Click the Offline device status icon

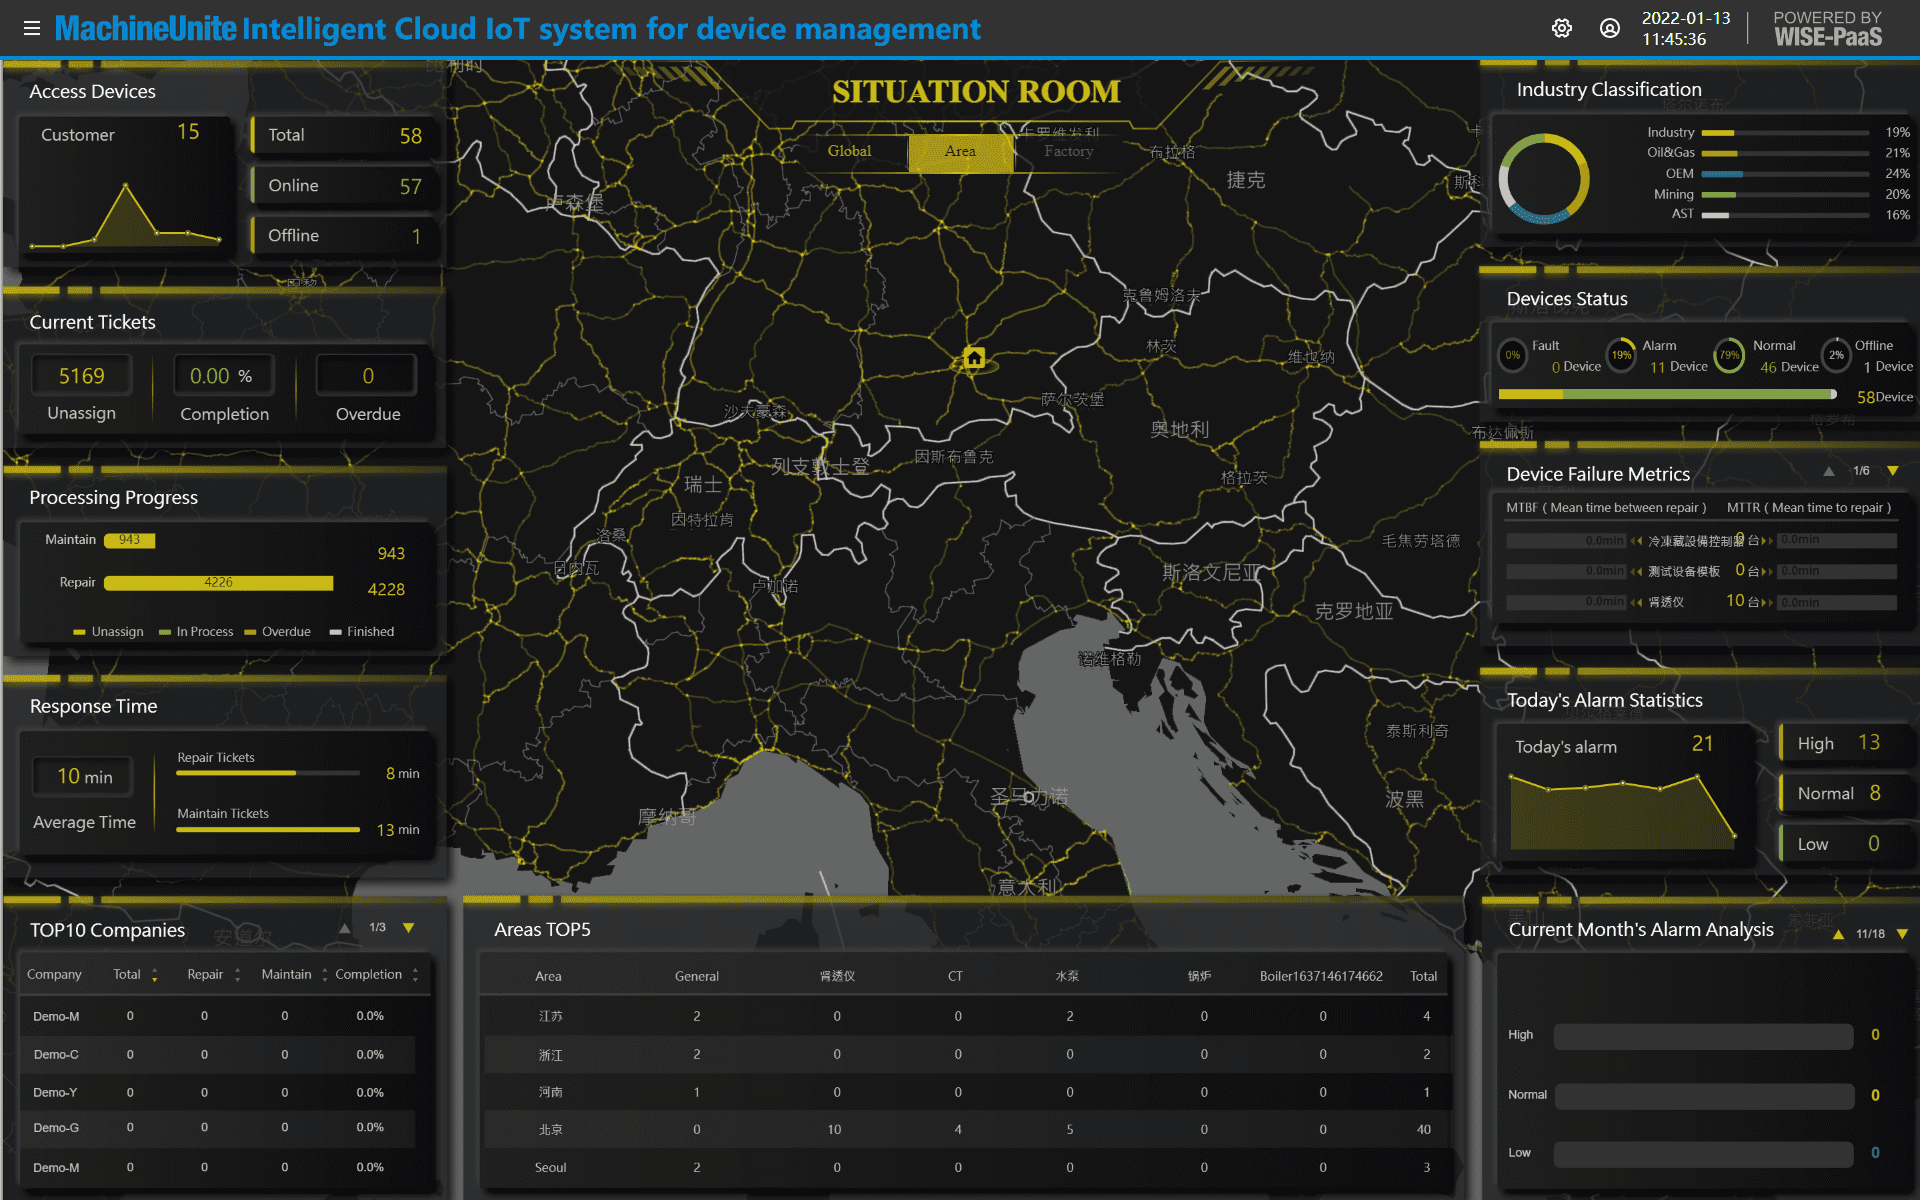pyautogui.click(x=1837, y=355)
